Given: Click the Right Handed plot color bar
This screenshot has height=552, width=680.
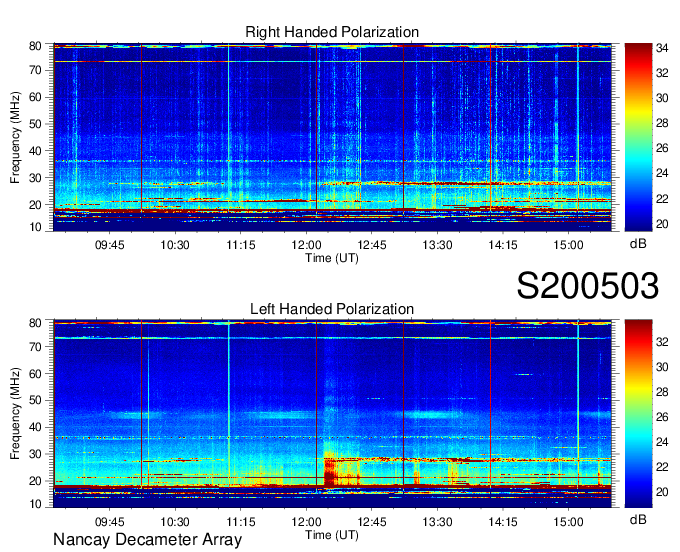Looking at the screenshot, I should [638, 137].
